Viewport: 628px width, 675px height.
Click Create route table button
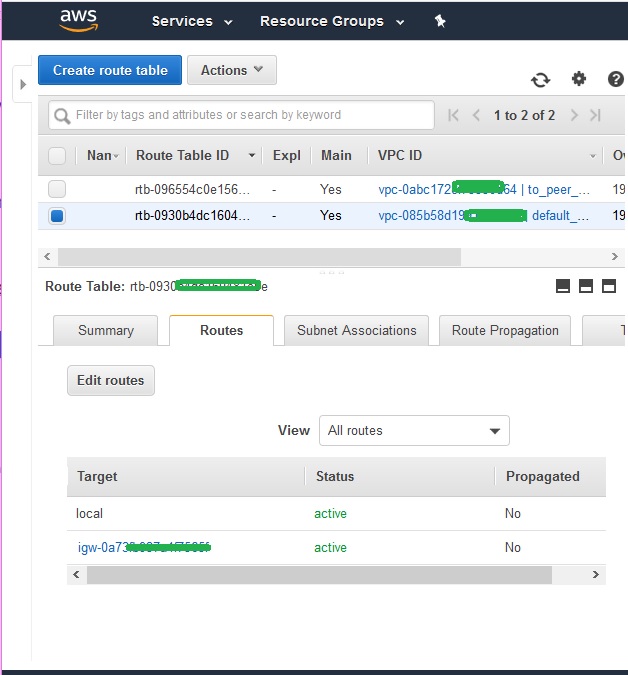(110, 70)
